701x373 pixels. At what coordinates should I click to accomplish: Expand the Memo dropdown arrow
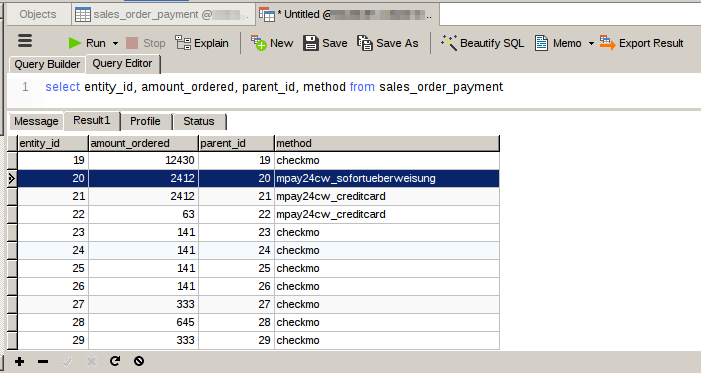591,43
